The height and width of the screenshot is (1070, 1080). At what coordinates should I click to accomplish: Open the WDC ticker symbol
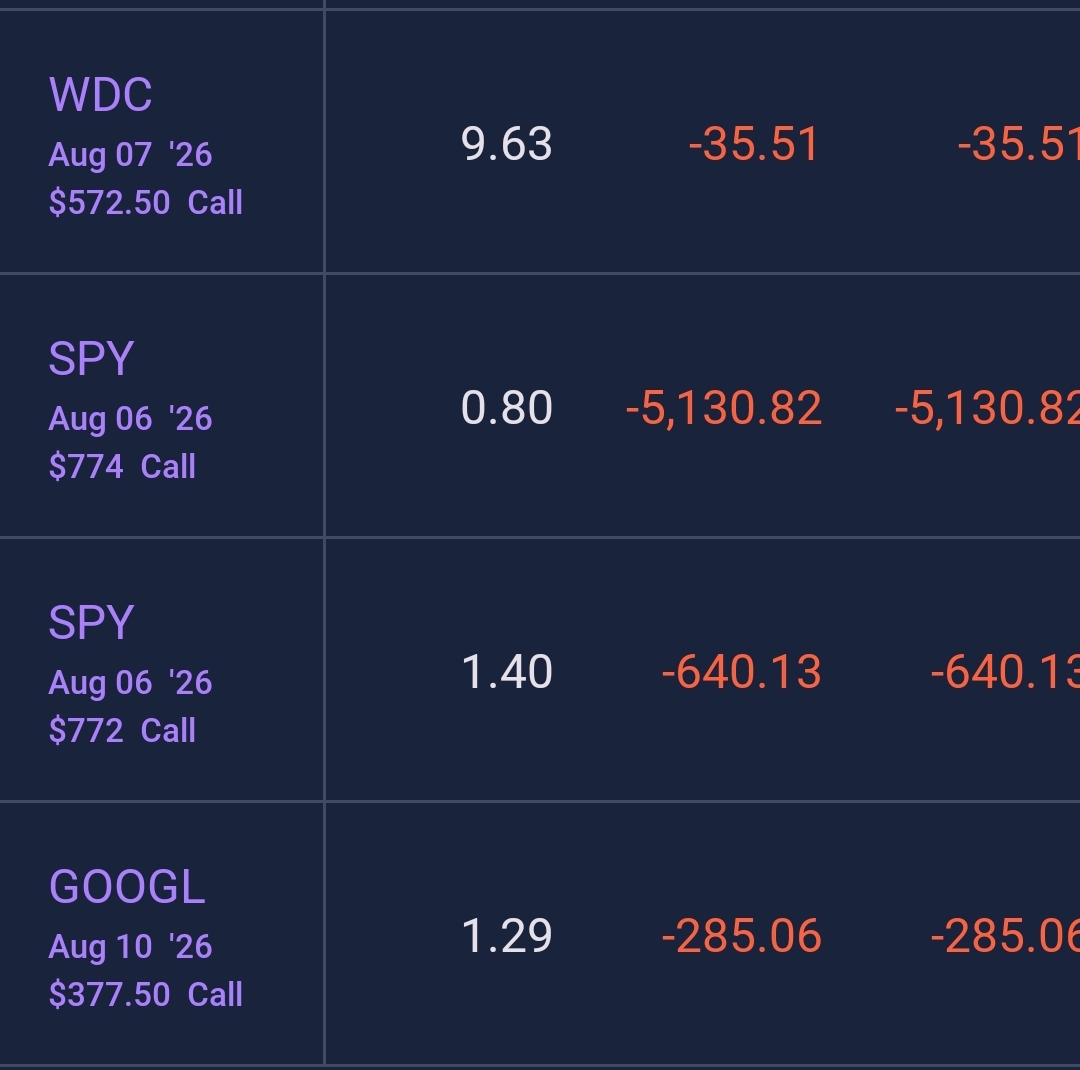click(101, 94)
